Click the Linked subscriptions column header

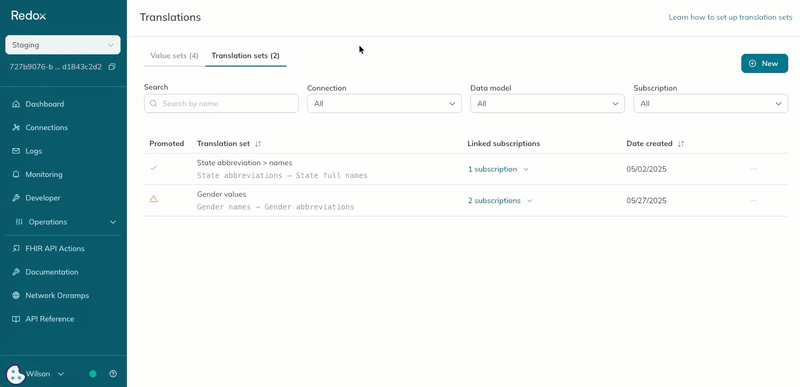click(x=504, y=144)
